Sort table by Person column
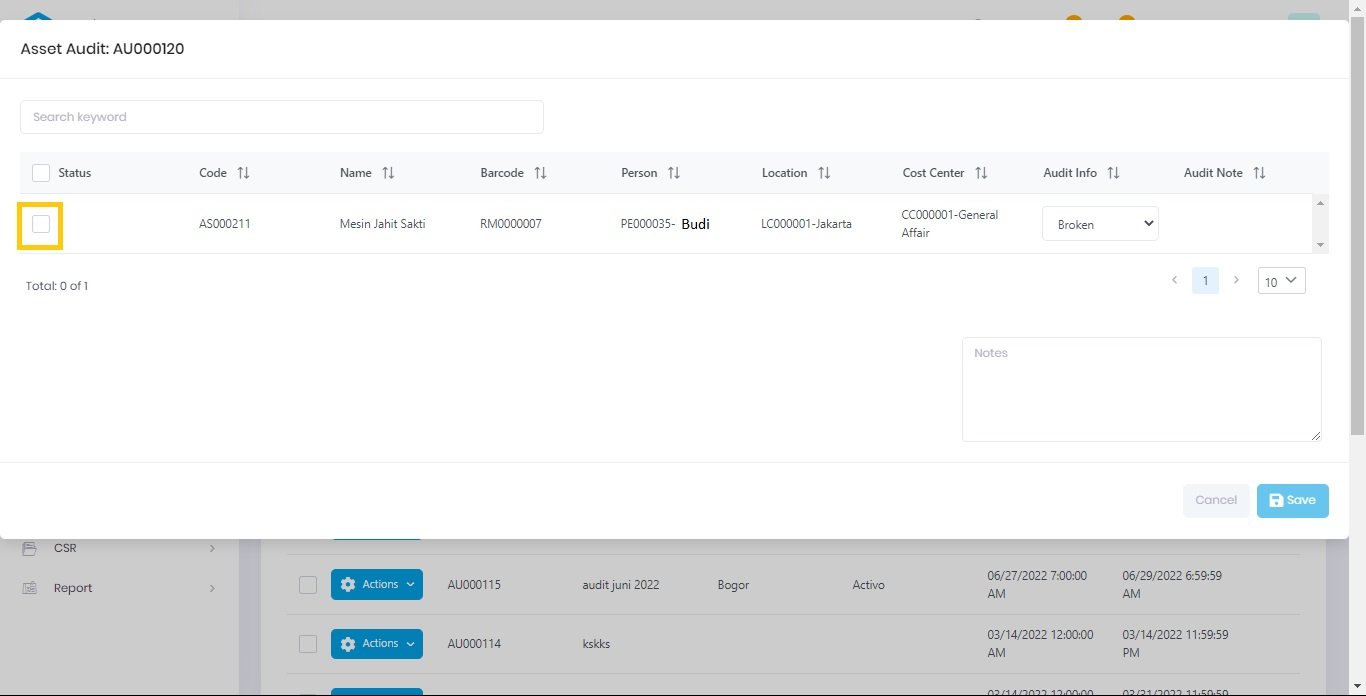1366x696 pixels. 674,173
